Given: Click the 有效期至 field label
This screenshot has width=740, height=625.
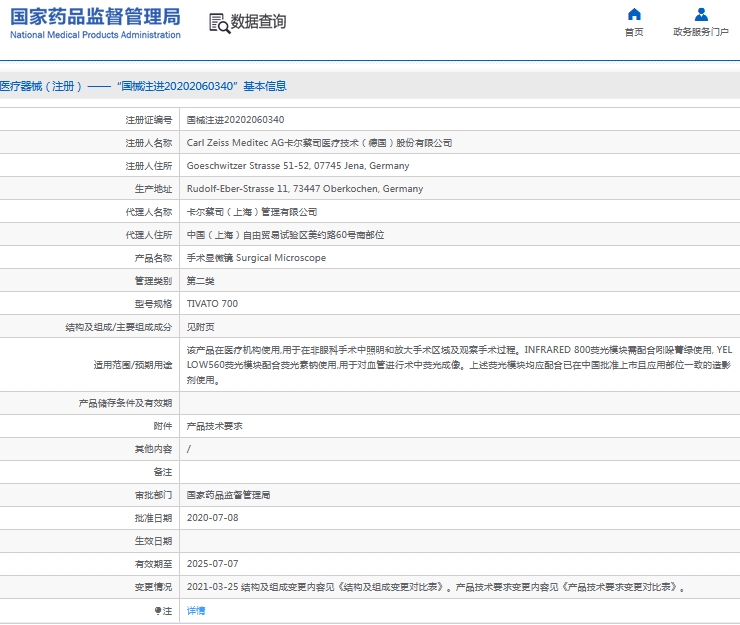Looking at the screenshot, I should click(153, 564).
